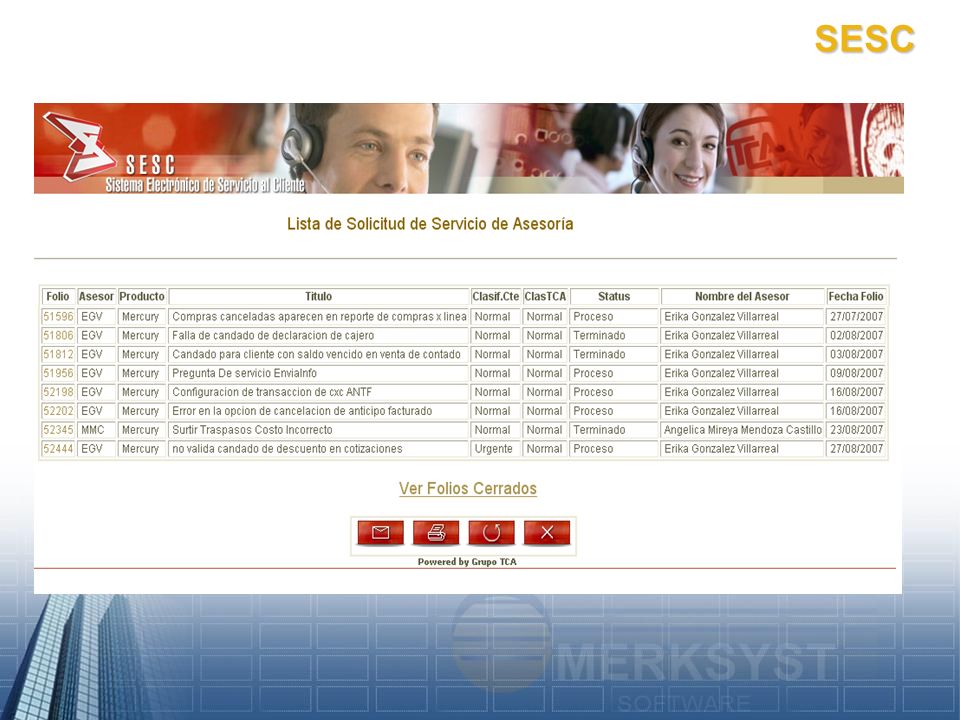This screenshot has height=720, width=960.
Task: Click the SESC logo in the banner
Action: click(80, 146)
